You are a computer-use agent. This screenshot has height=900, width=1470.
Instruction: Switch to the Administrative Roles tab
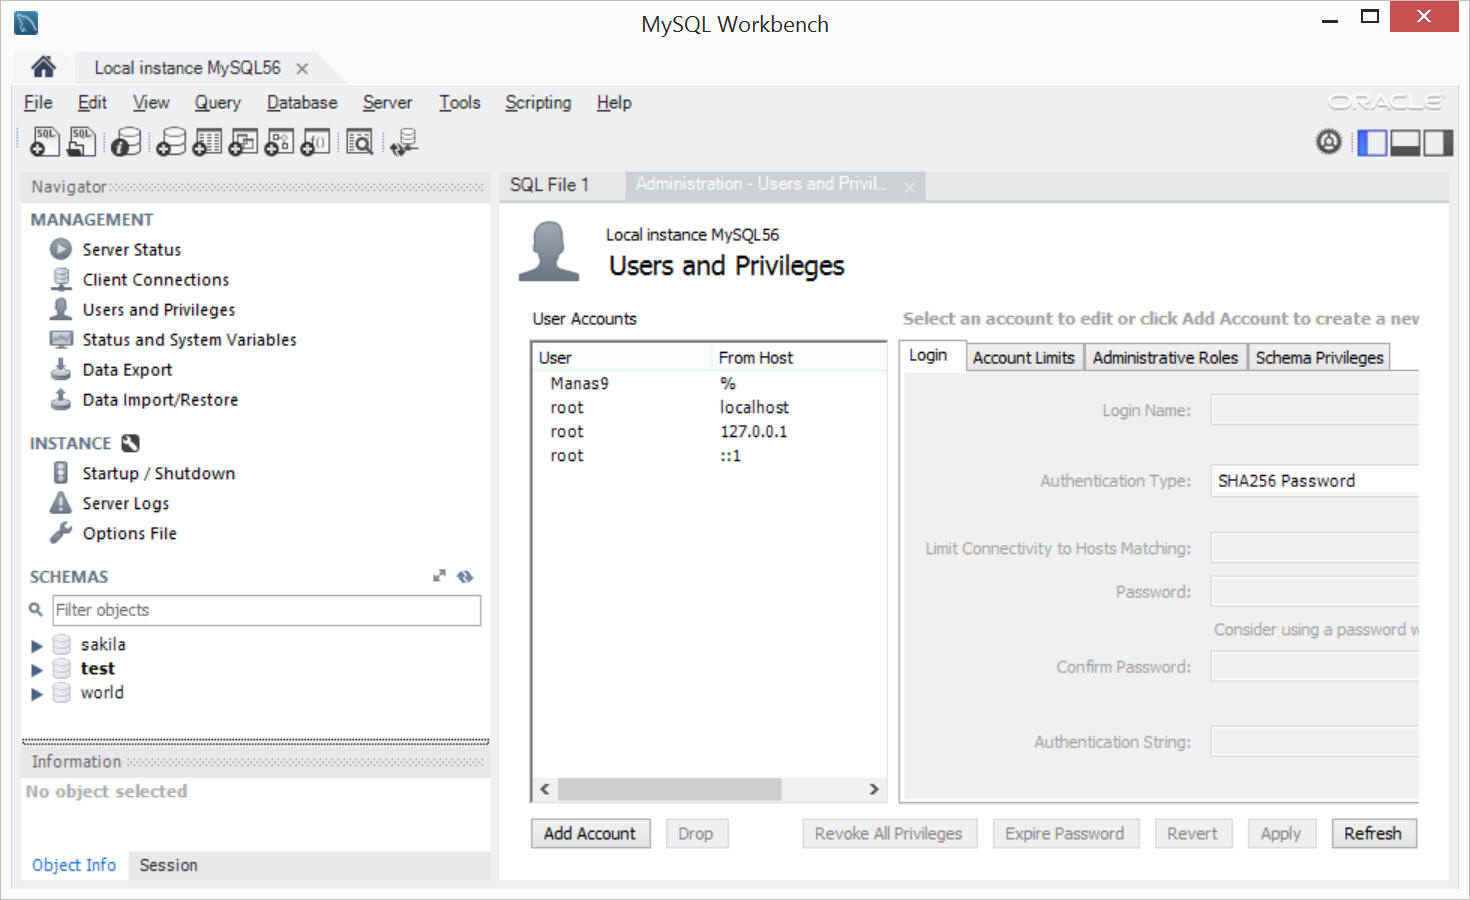click(1165, 358)
